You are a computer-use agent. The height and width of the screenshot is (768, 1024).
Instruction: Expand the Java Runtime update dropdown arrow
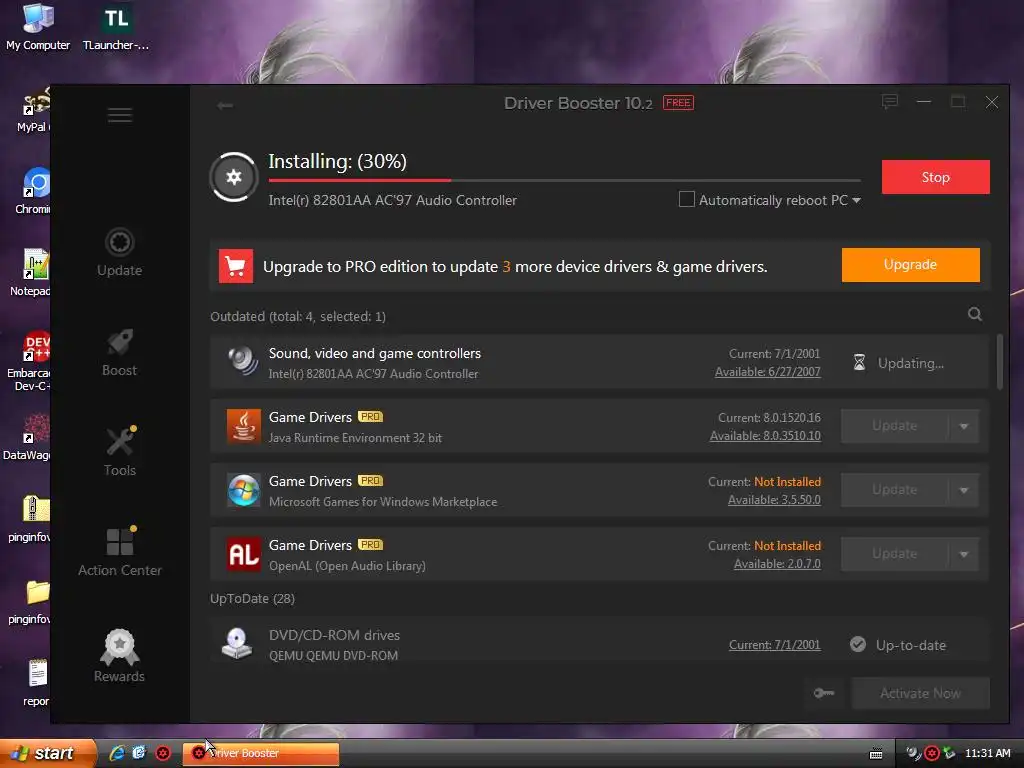(x=964, y=426)
